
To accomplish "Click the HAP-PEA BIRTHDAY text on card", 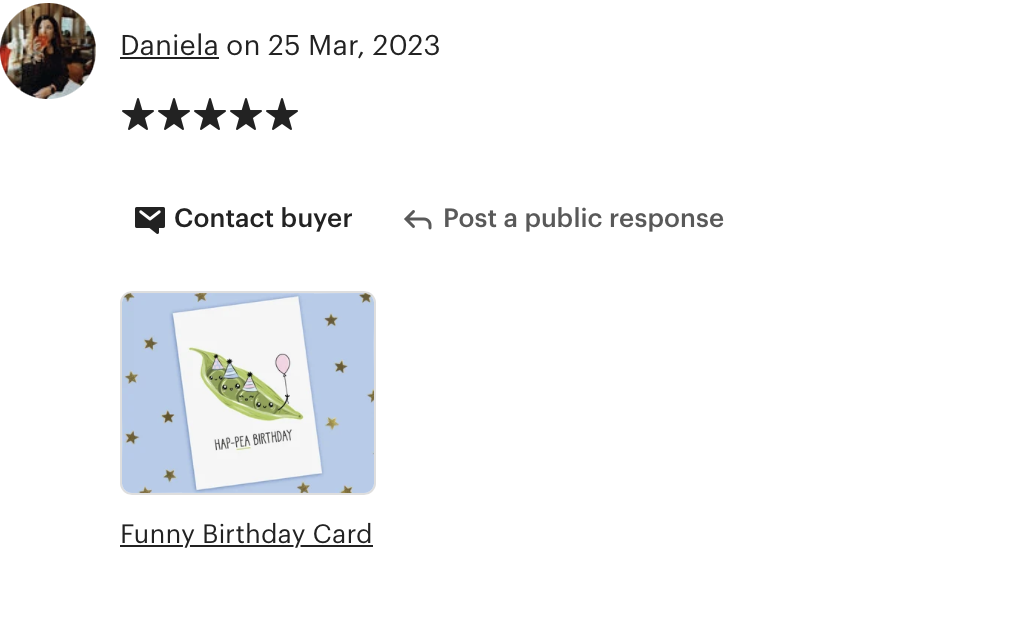I will point(253,440).
